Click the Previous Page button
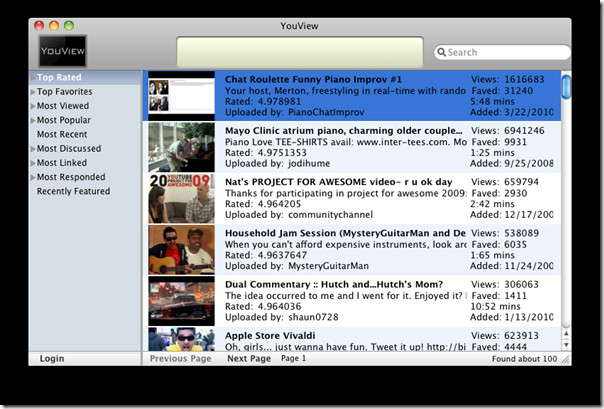This screenshot has width=604, height=409. 181,359
